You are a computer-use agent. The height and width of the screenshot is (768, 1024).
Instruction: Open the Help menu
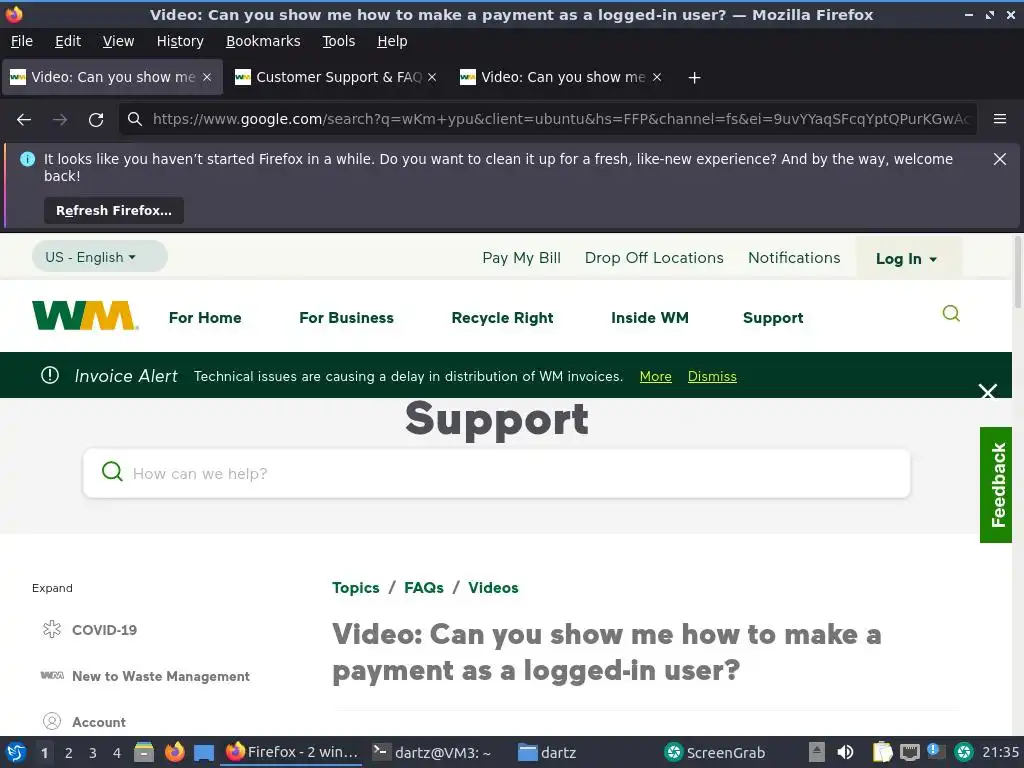(392, 41)
